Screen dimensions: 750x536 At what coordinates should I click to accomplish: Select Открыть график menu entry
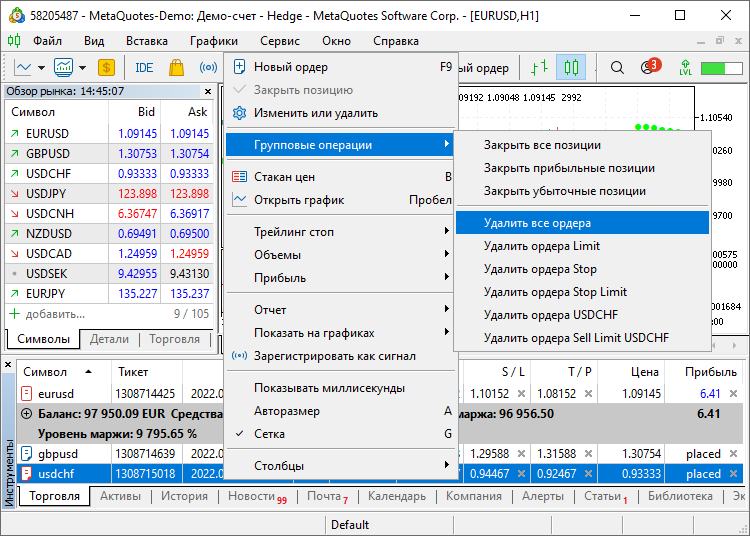point(340,200)
